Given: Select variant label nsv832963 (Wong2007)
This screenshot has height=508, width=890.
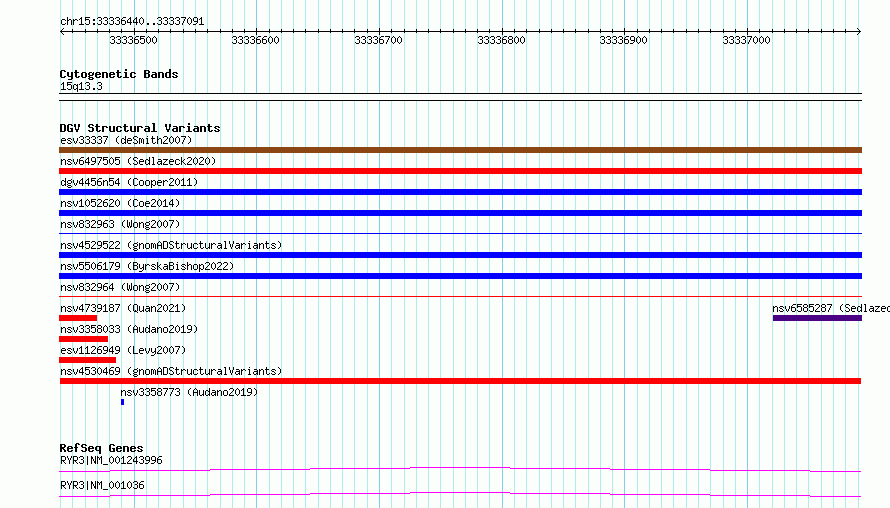Looking at the screenshot, I should tap(120, 224).
